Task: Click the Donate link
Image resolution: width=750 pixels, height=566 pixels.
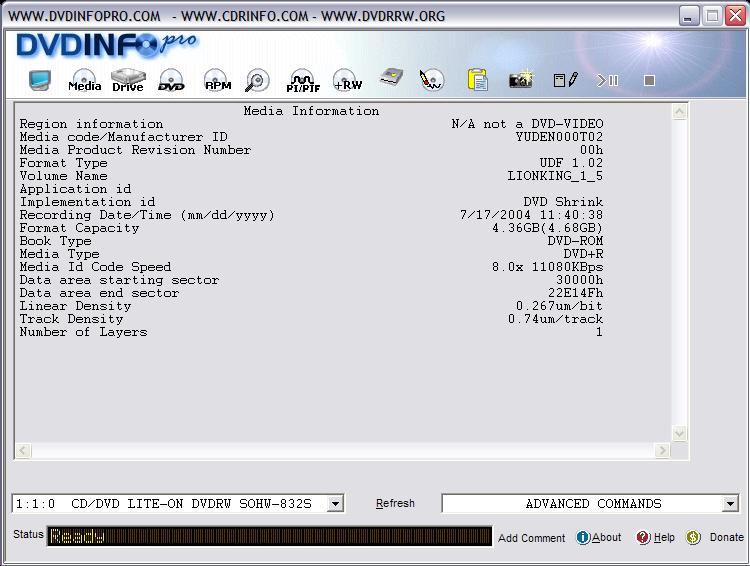Action: pos(727,537)
